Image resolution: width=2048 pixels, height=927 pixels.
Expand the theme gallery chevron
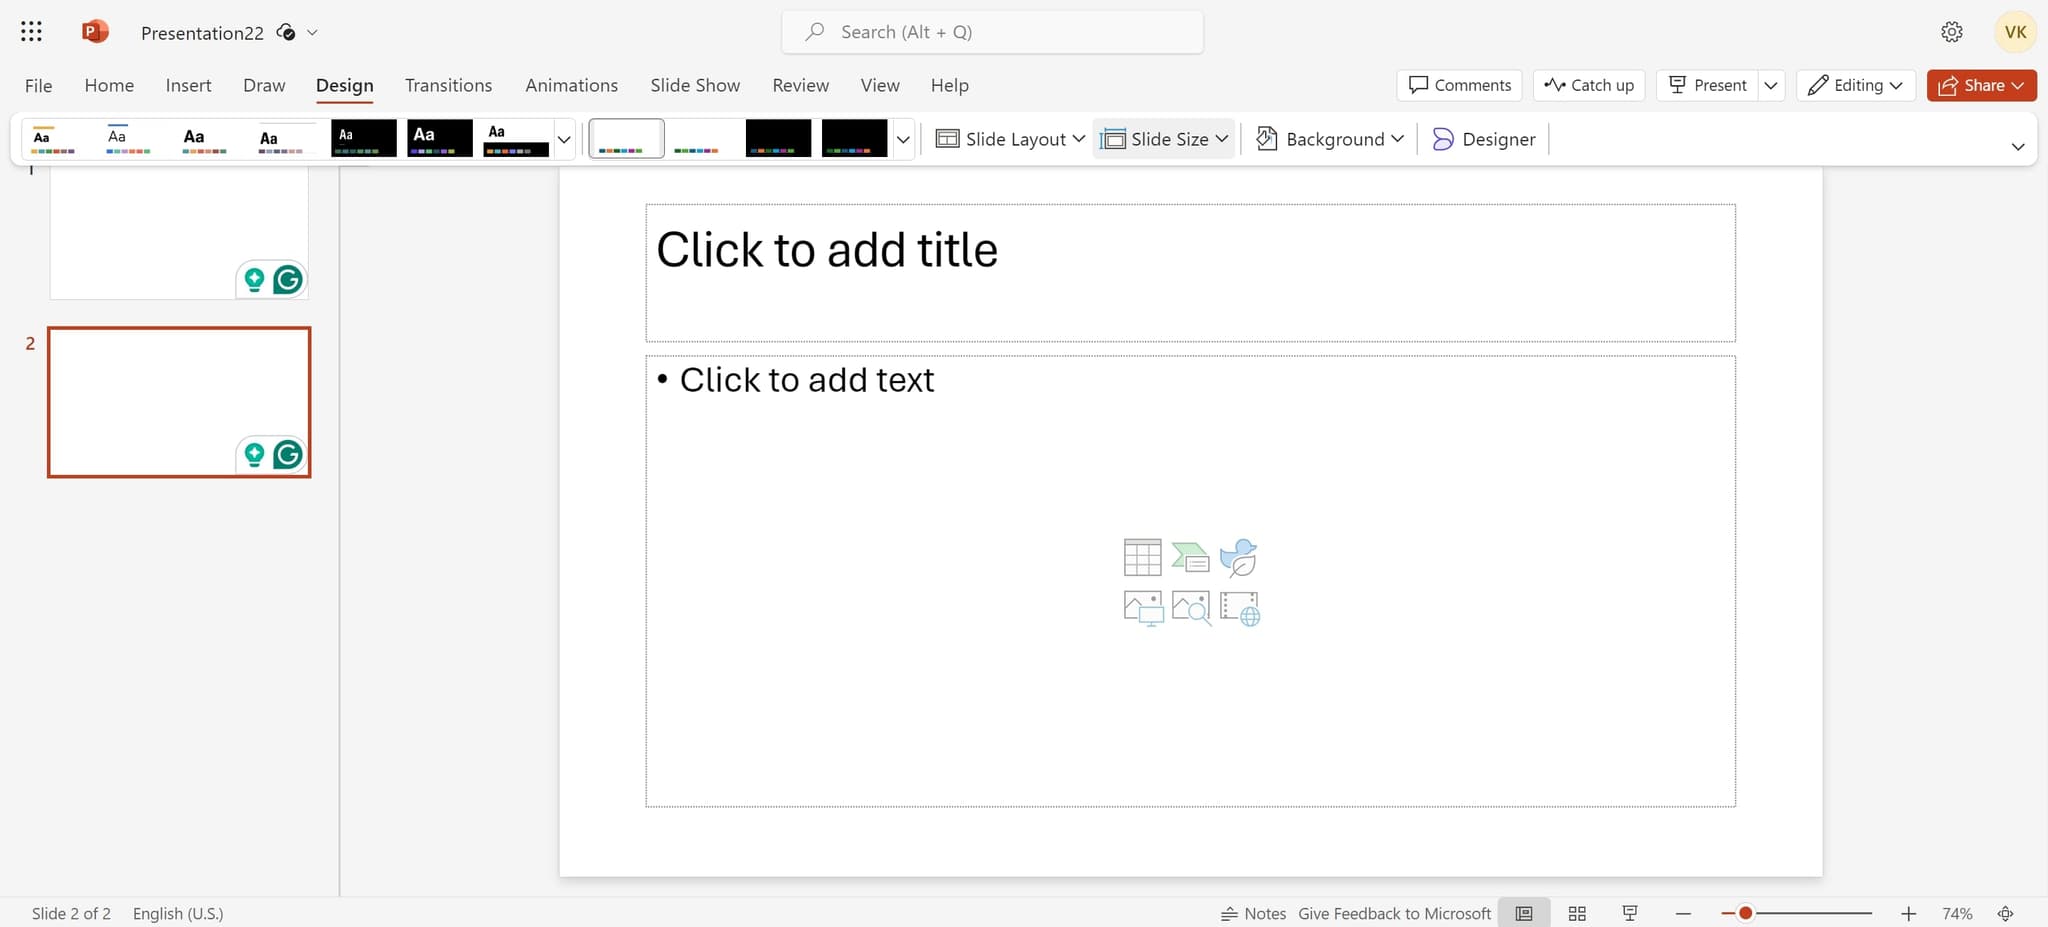pyautogui.click(x=563, y=140)
